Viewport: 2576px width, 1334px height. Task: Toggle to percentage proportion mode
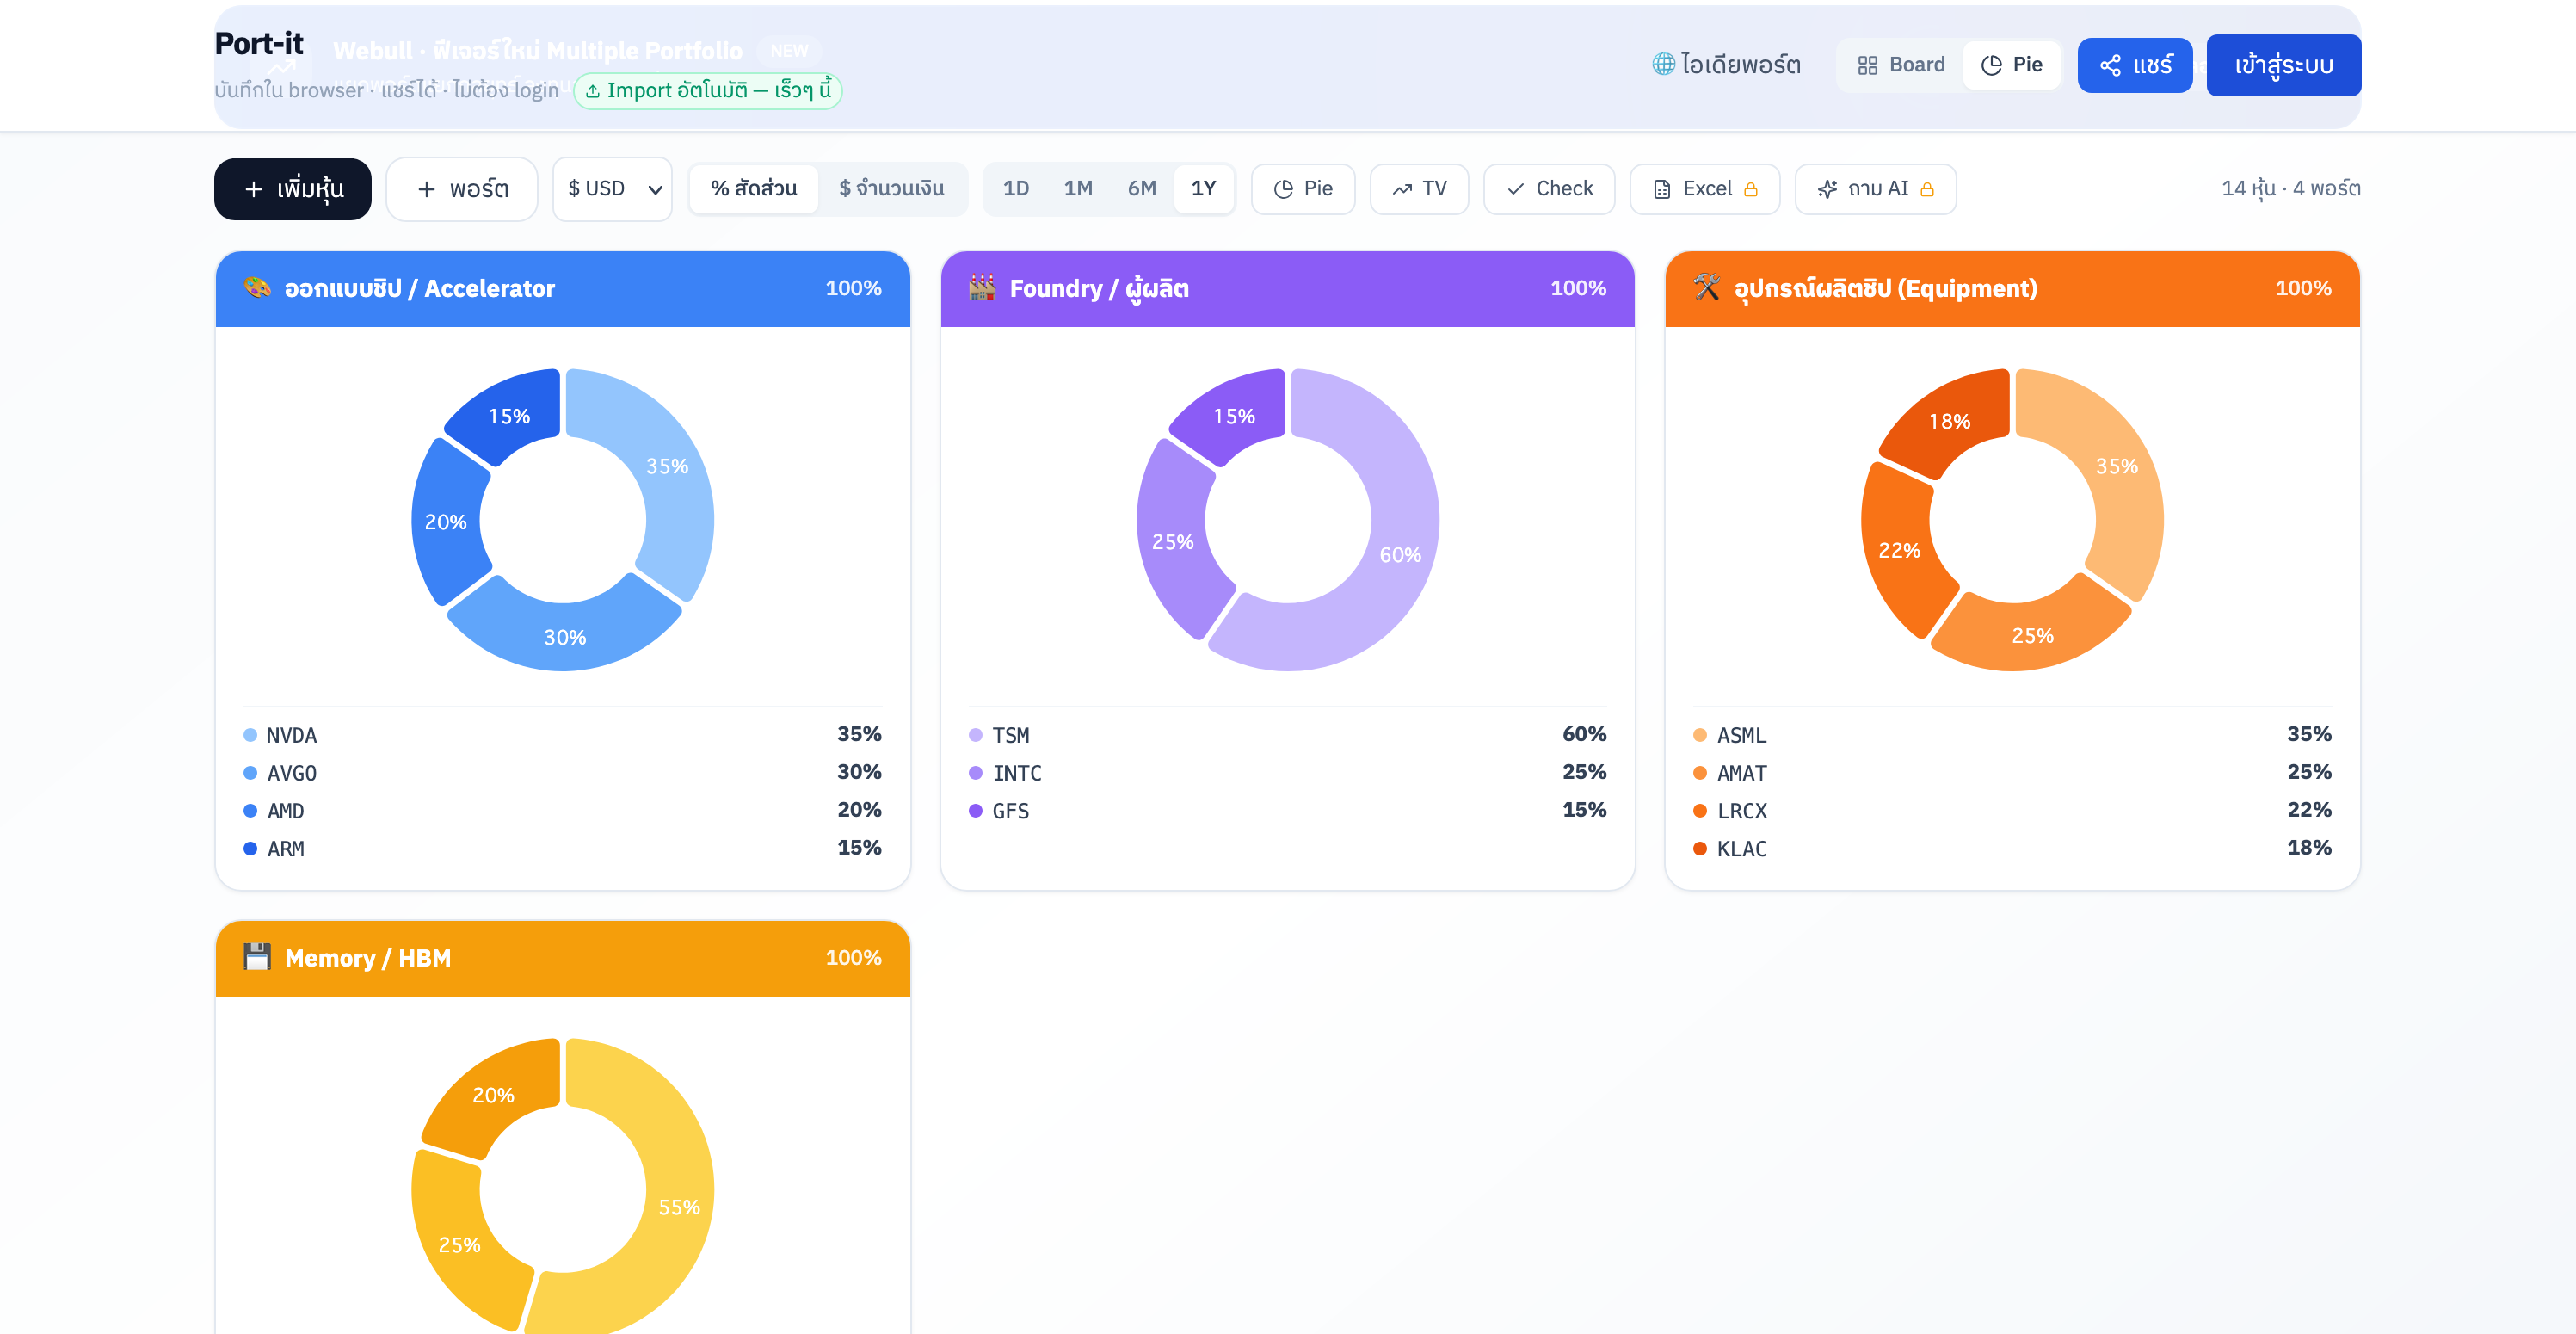coord(754,189)
